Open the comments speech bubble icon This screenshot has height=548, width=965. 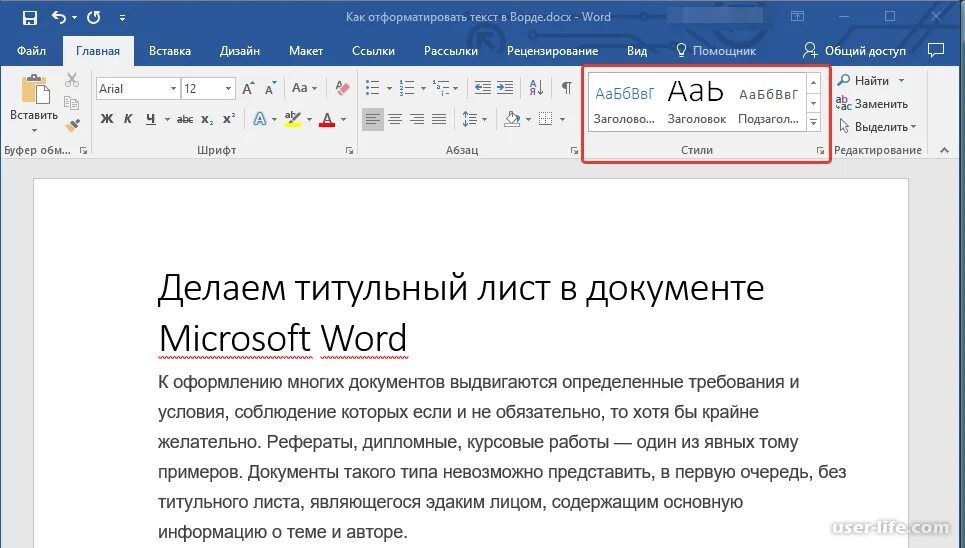pos(935,50)
